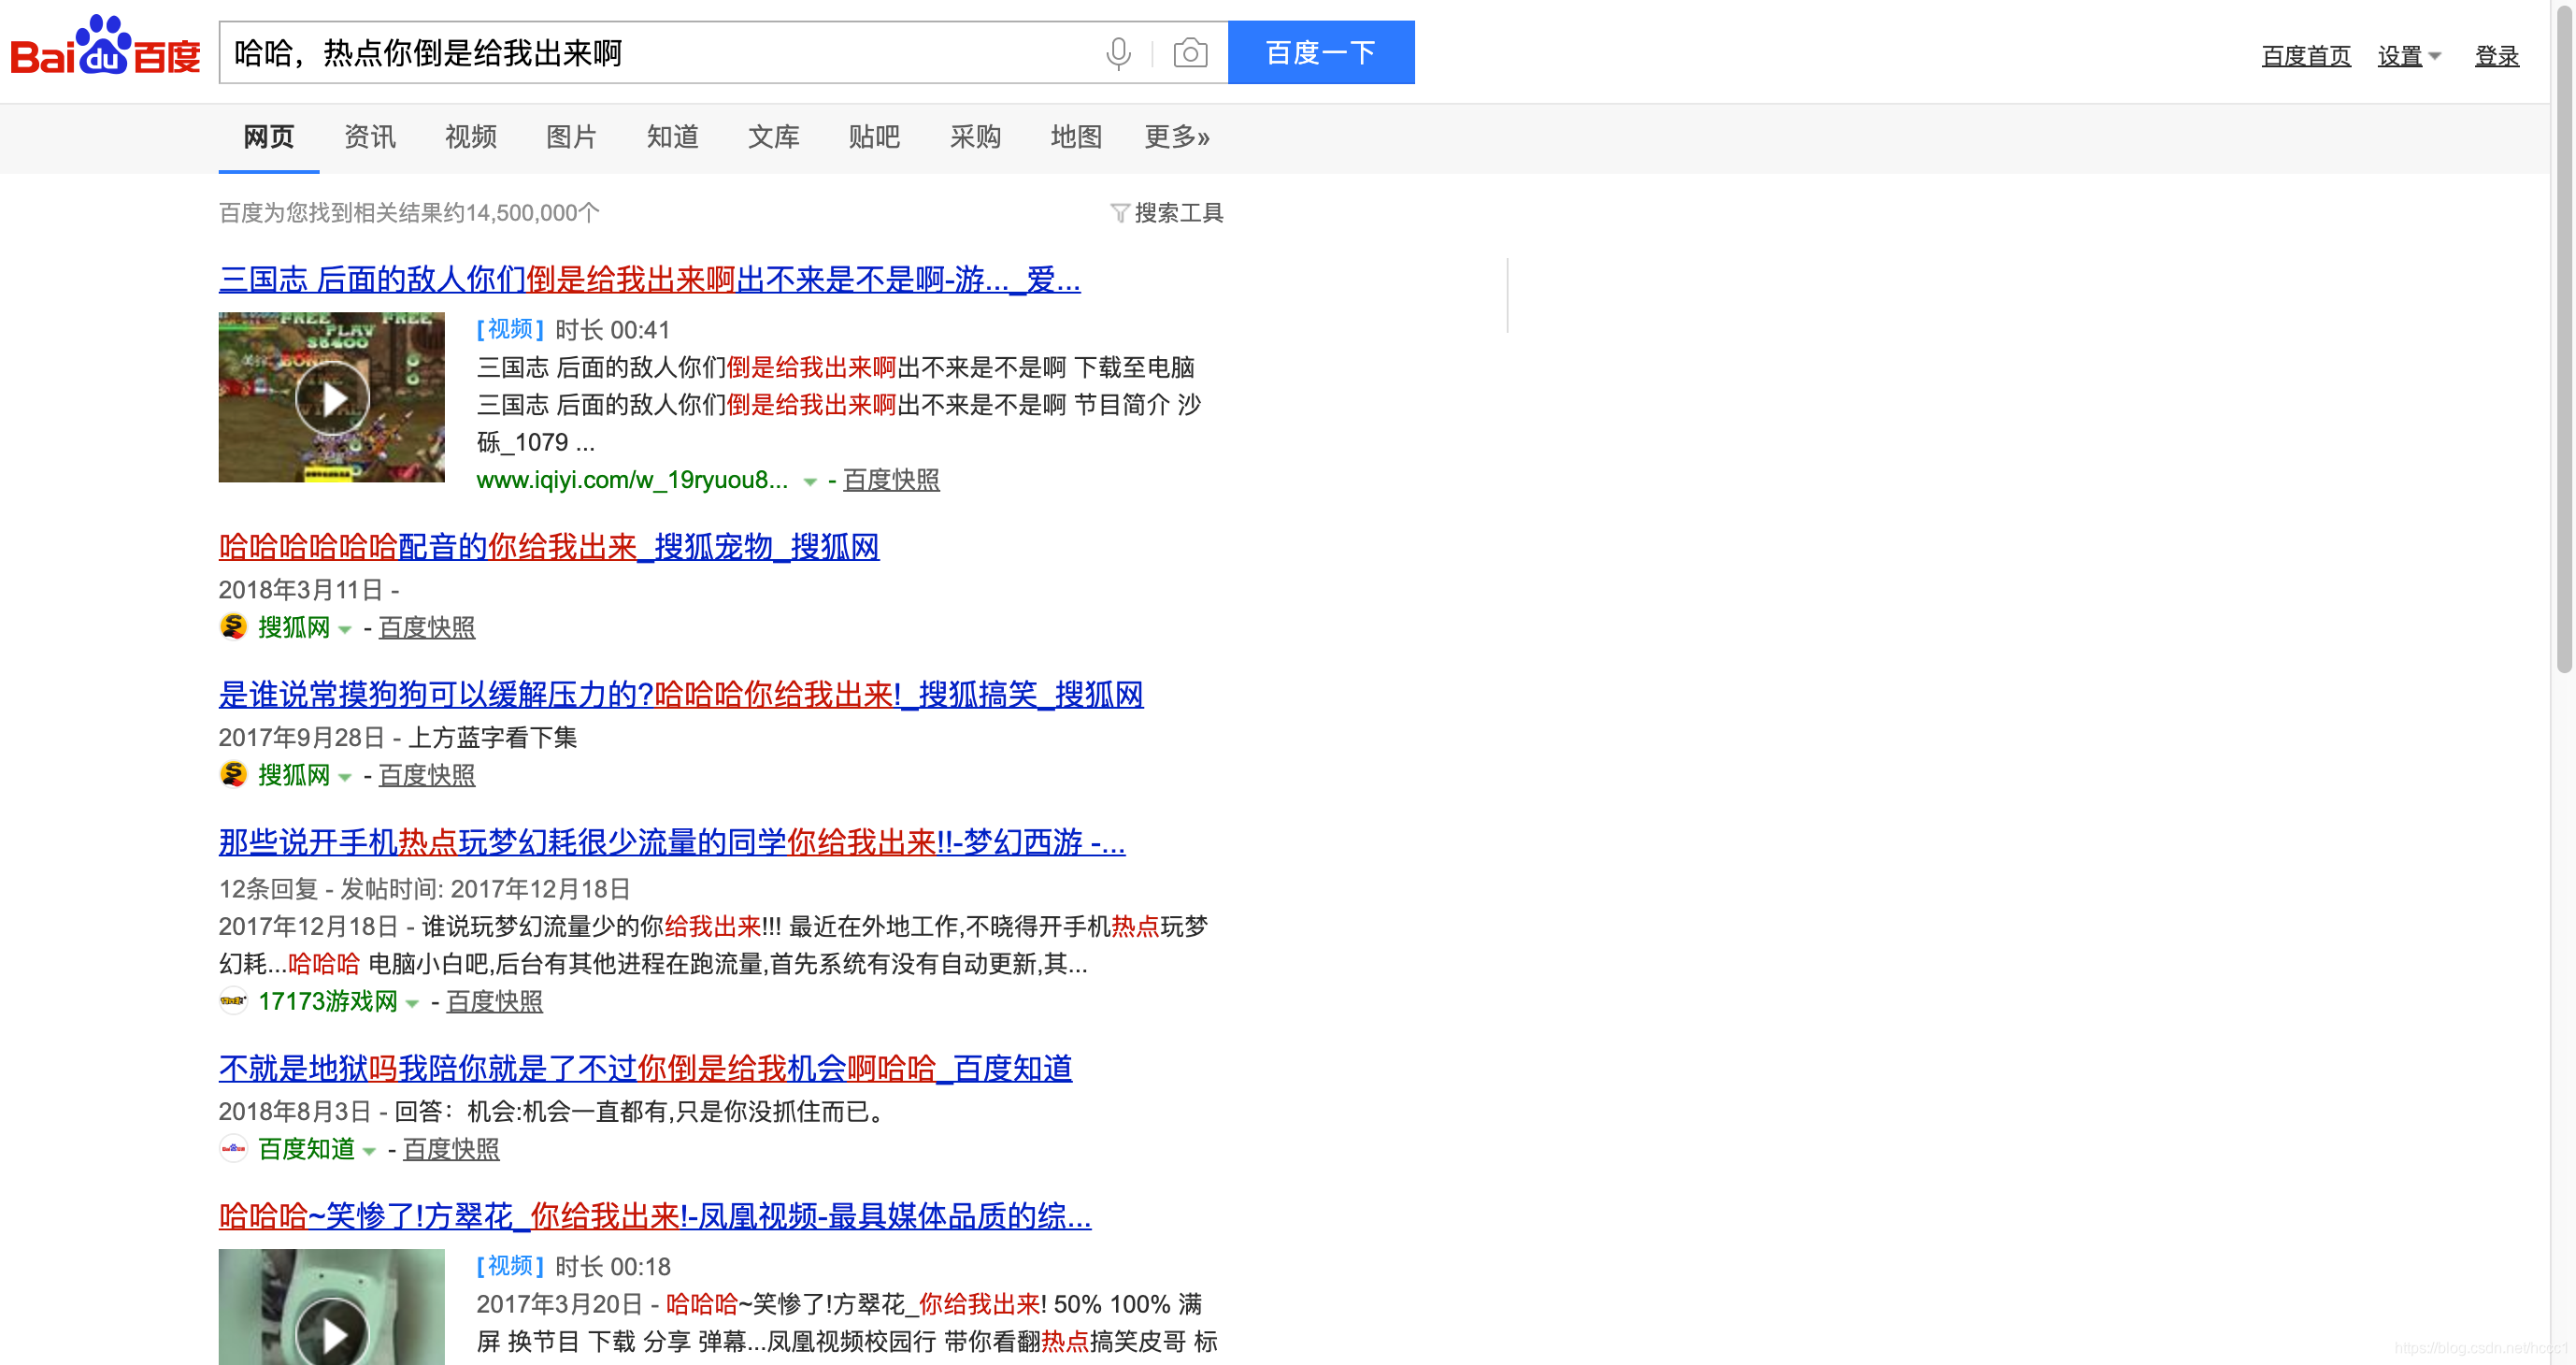Open the 百度首页 link
The width and height of the screenshot is (2576, 1365).
2306,56
